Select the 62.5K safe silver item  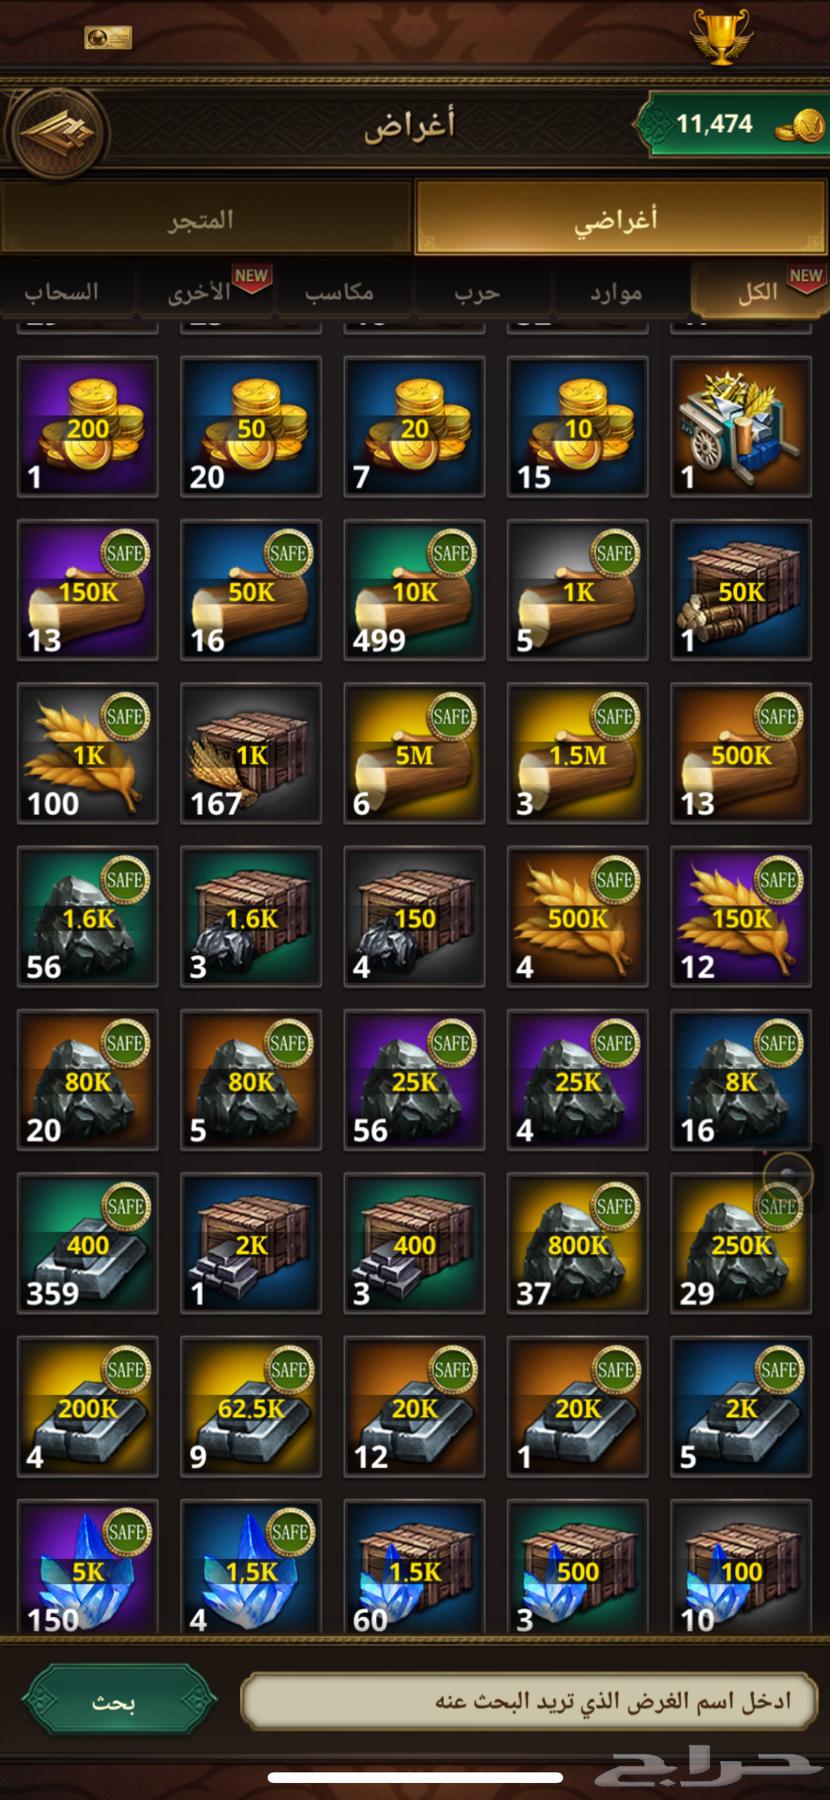pyautogui.click(x=251, y=1406)
